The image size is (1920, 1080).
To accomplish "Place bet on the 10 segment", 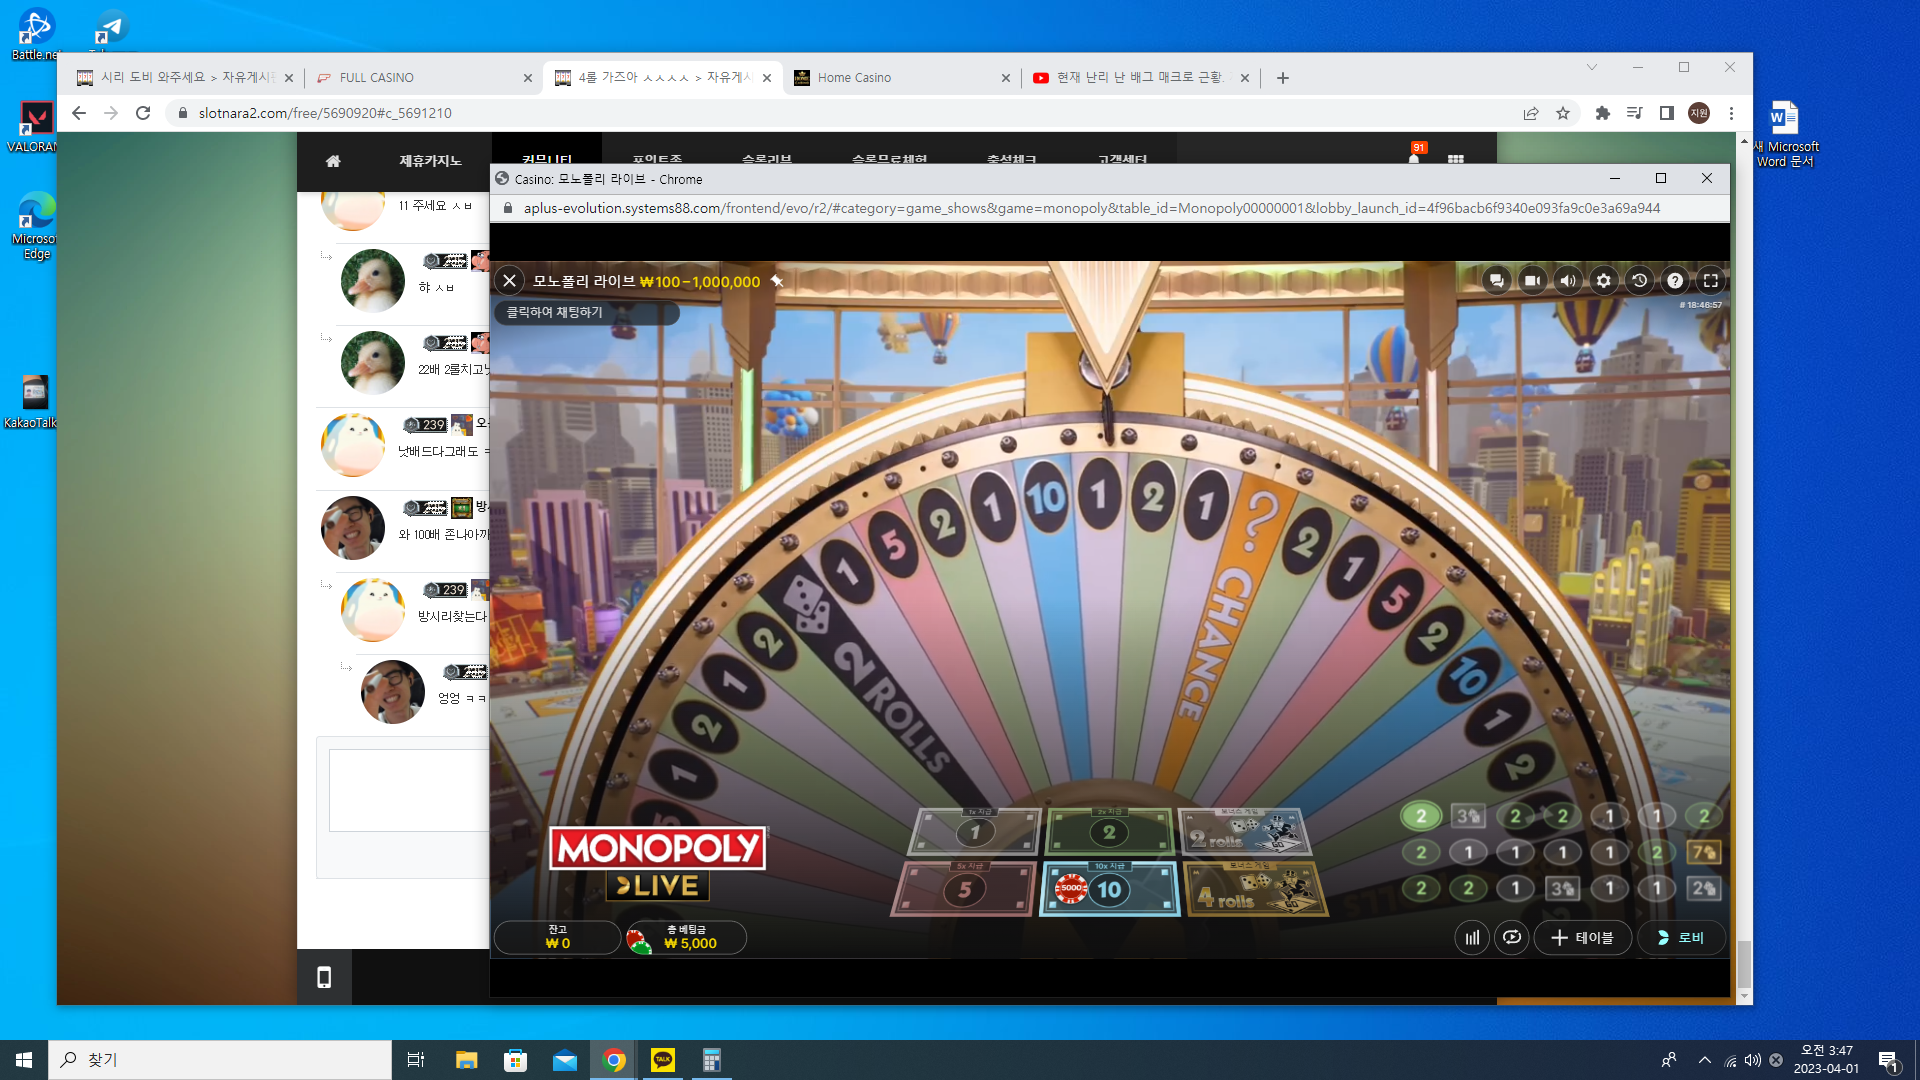I will point(1109,889).
